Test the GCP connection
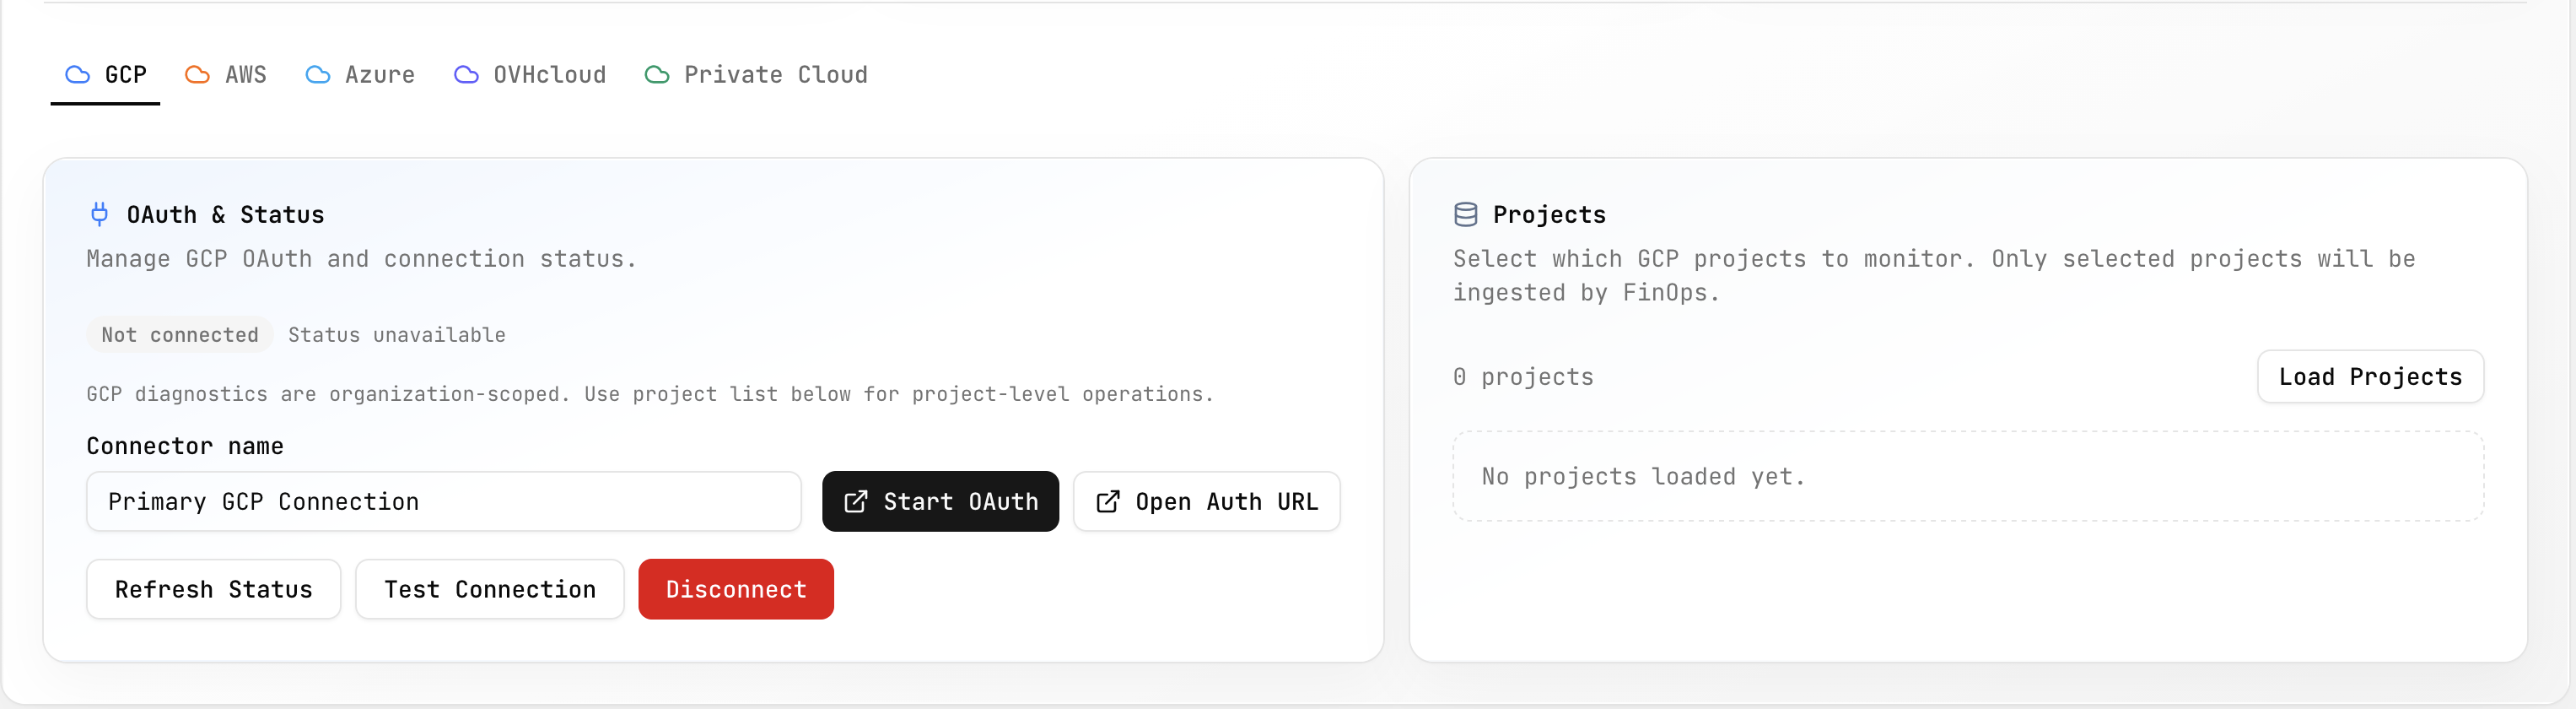This screenshot has width=2576, height=709. (489, 589)
